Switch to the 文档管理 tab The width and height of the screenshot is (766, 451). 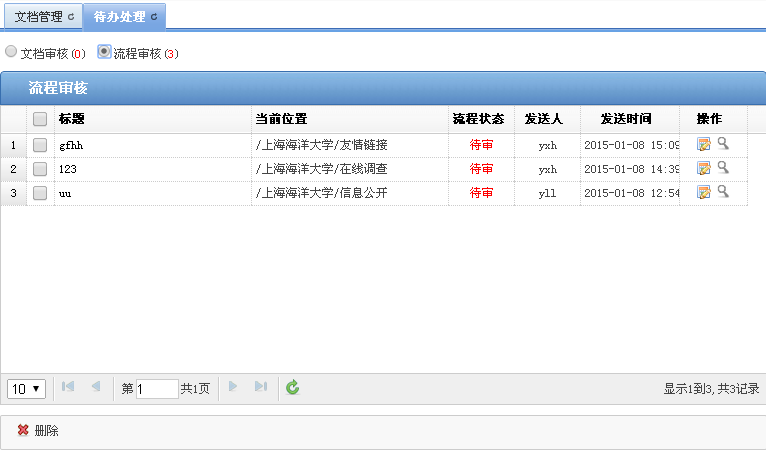click(38, 17)
